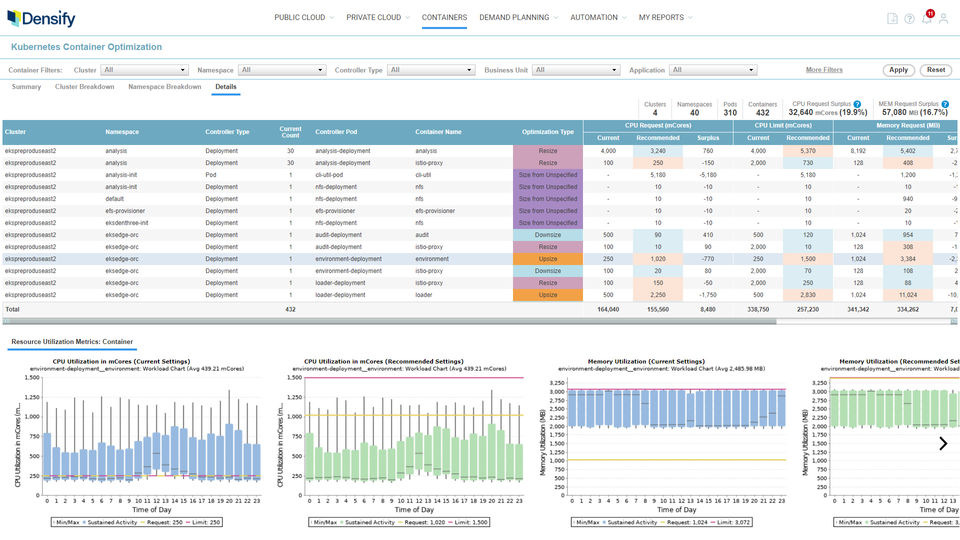The width and height of the screenshot is (960, 540).
Task: Open the user profile icon
Action: click(x=943, y=18)
